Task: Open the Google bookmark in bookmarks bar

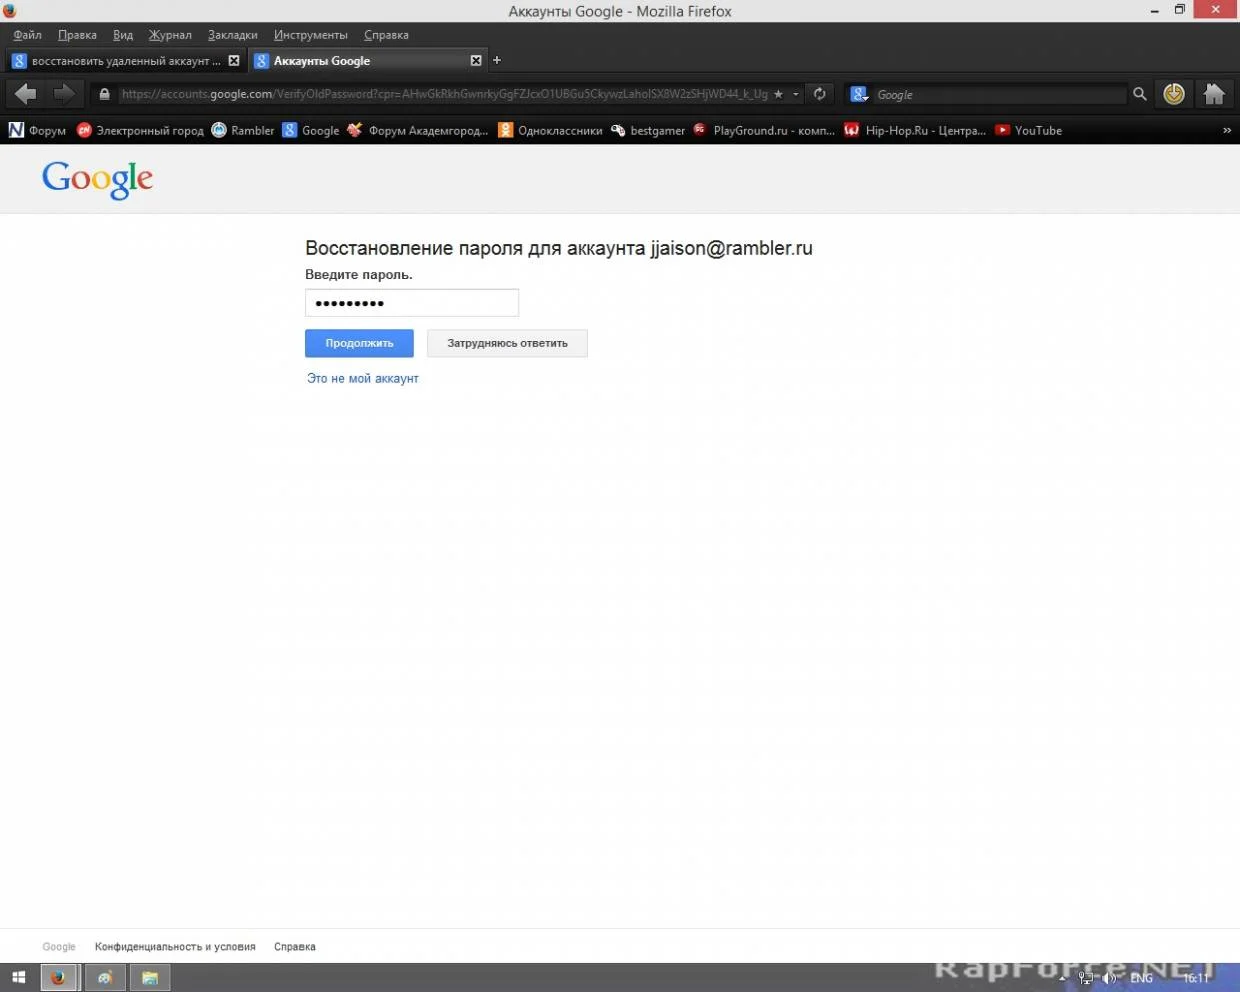Action: click(311, 130)
